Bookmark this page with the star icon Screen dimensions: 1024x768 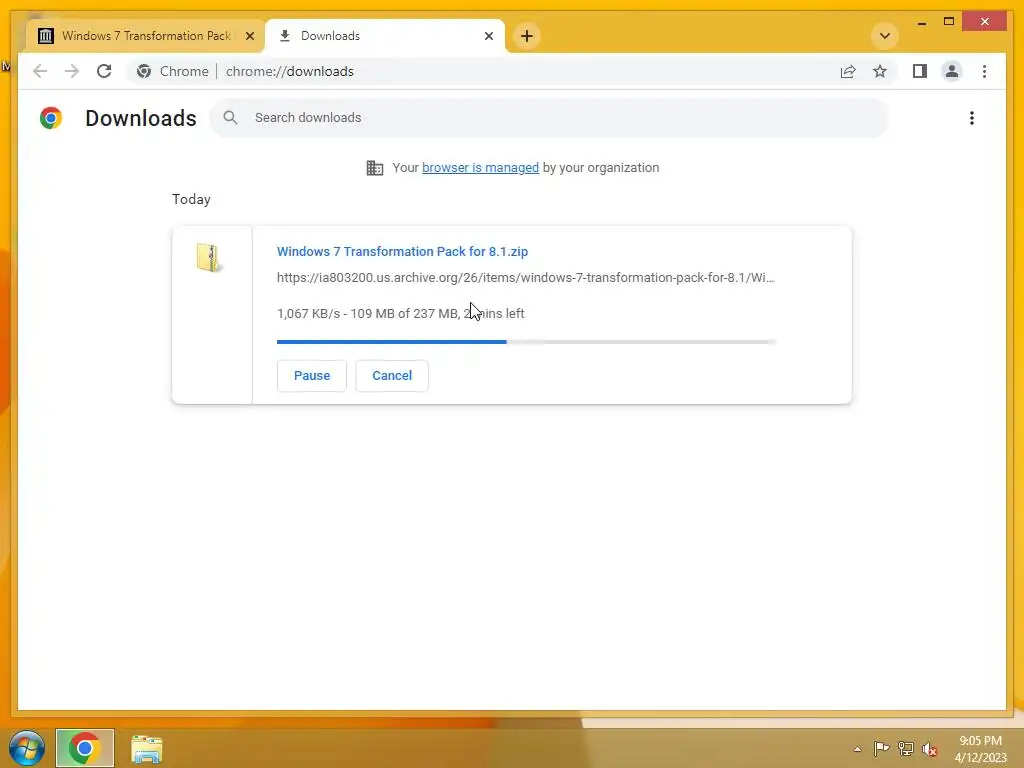[880, 71]
